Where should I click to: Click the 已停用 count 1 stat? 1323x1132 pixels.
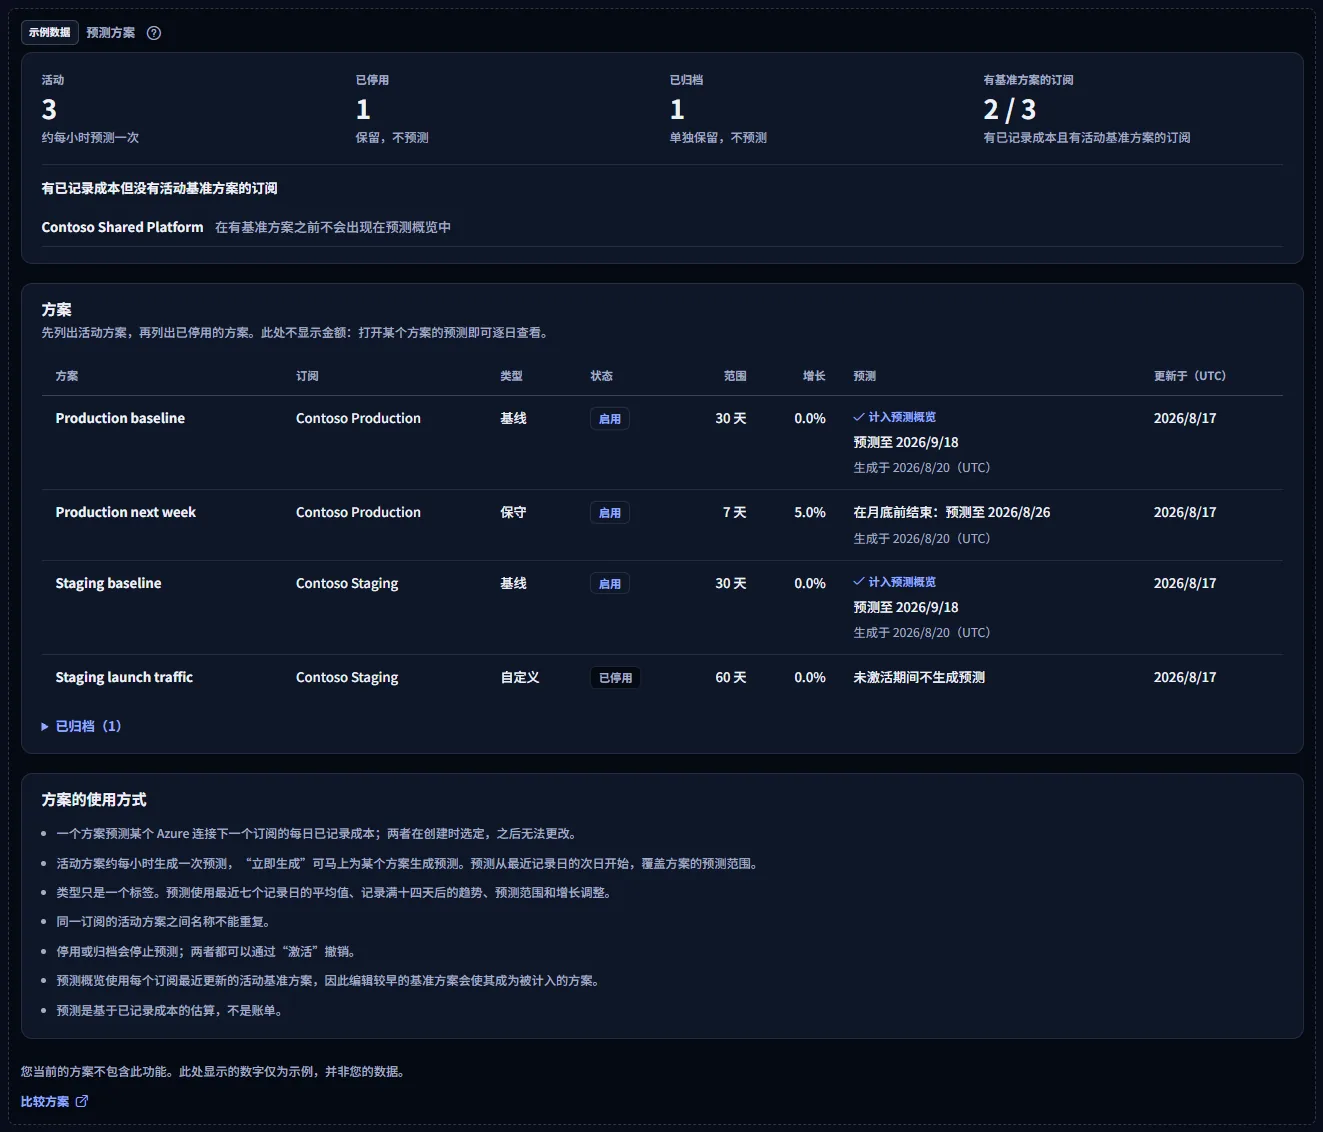pyautogui.click(x=363, y=109)
